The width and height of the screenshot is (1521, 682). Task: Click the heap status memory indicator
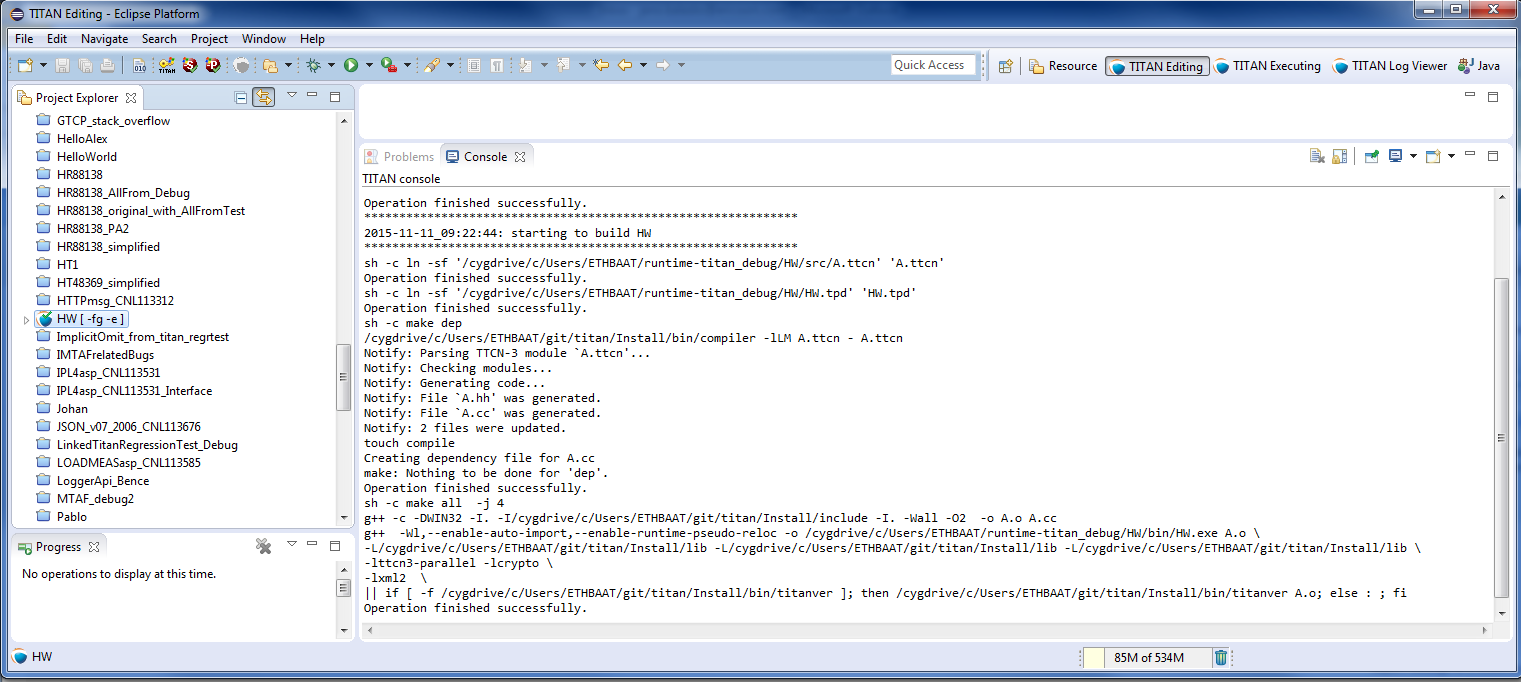tap(1146, 657)
